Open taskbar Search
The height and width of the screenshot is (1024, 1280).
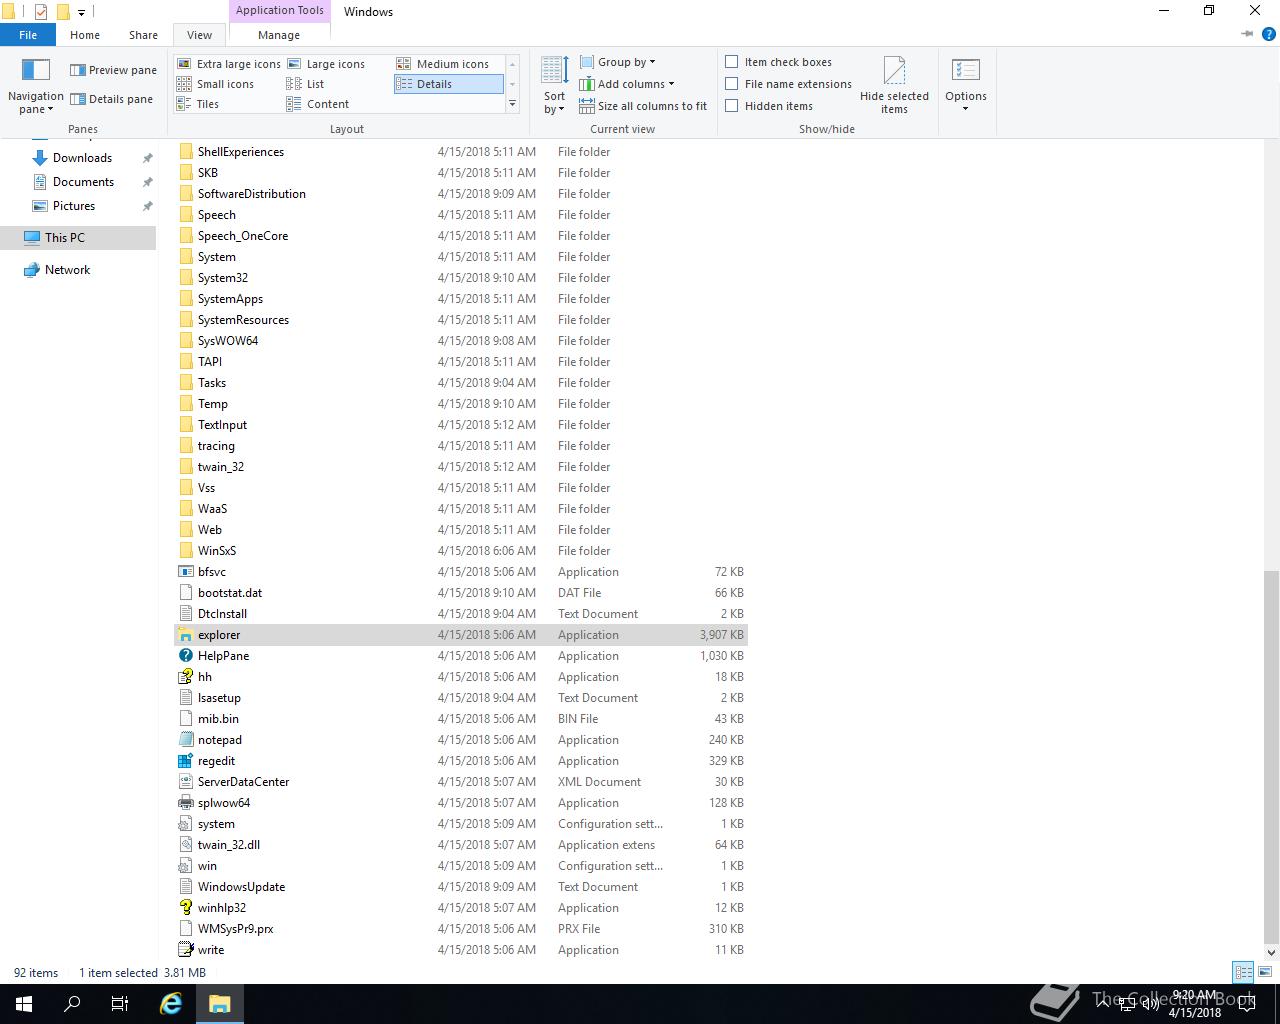pyautogui.click(x=72, y=1004)
